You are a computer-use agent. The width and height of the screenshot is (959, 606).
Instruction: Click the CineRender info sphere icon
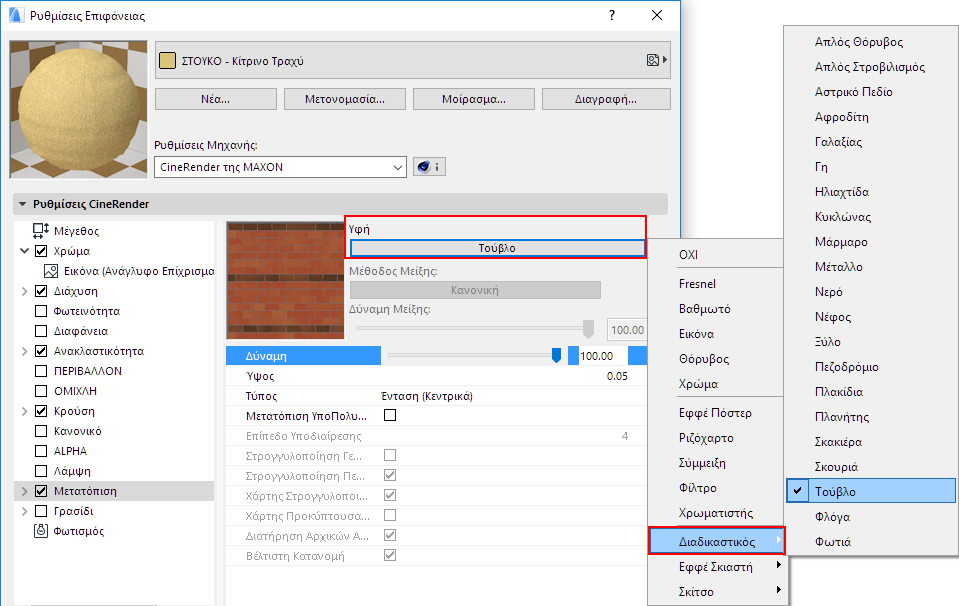point(429,166)
